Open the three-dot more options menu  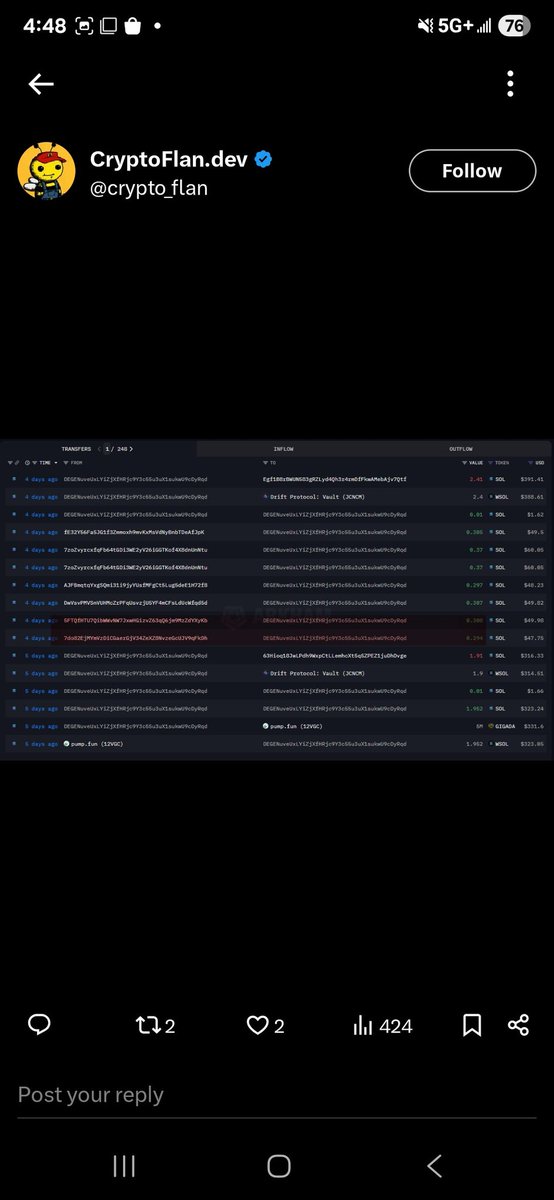click(510, 84)
